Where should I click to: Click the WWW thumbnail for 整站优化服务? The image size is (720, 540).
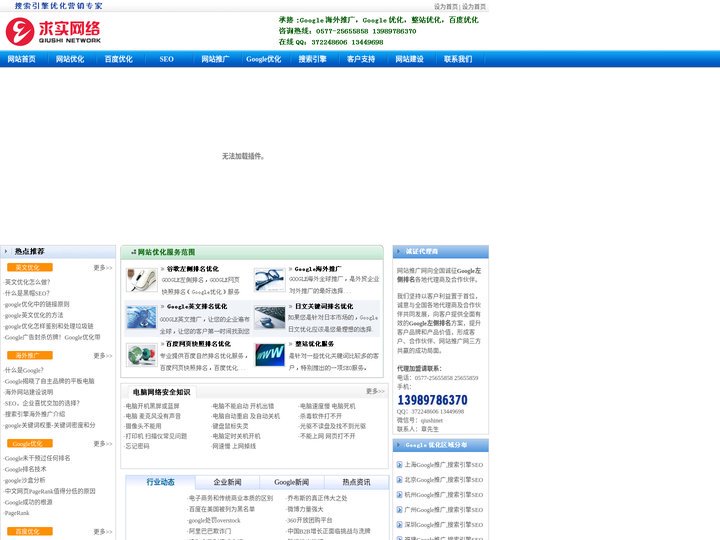click(x=269, y=355)
